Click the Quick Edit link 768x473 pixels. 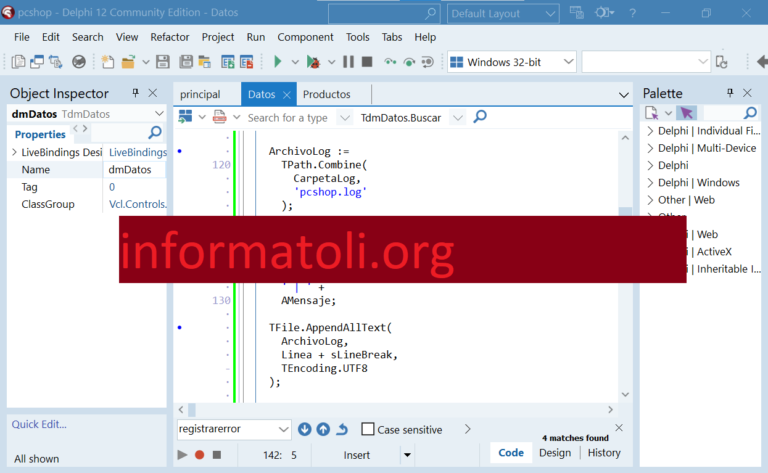[x=39, y=424]
